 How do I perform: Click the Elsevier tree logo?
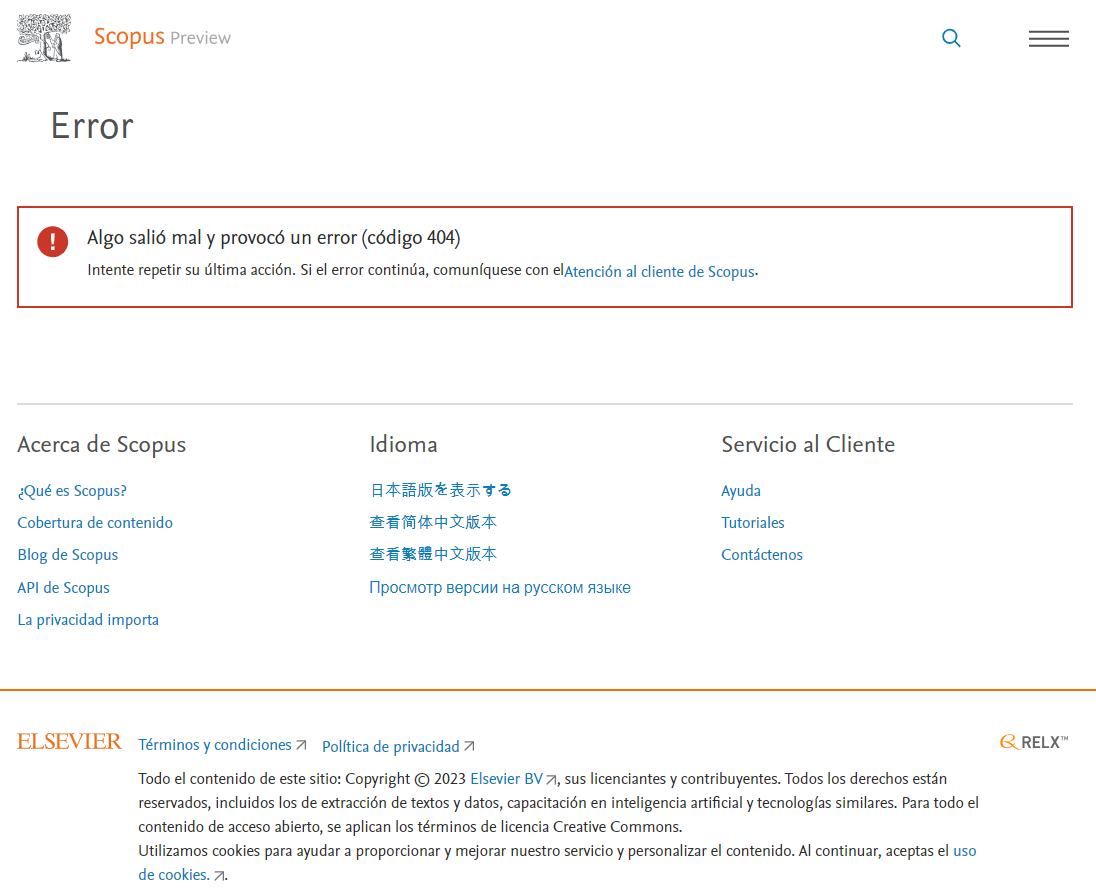(44, 38)
